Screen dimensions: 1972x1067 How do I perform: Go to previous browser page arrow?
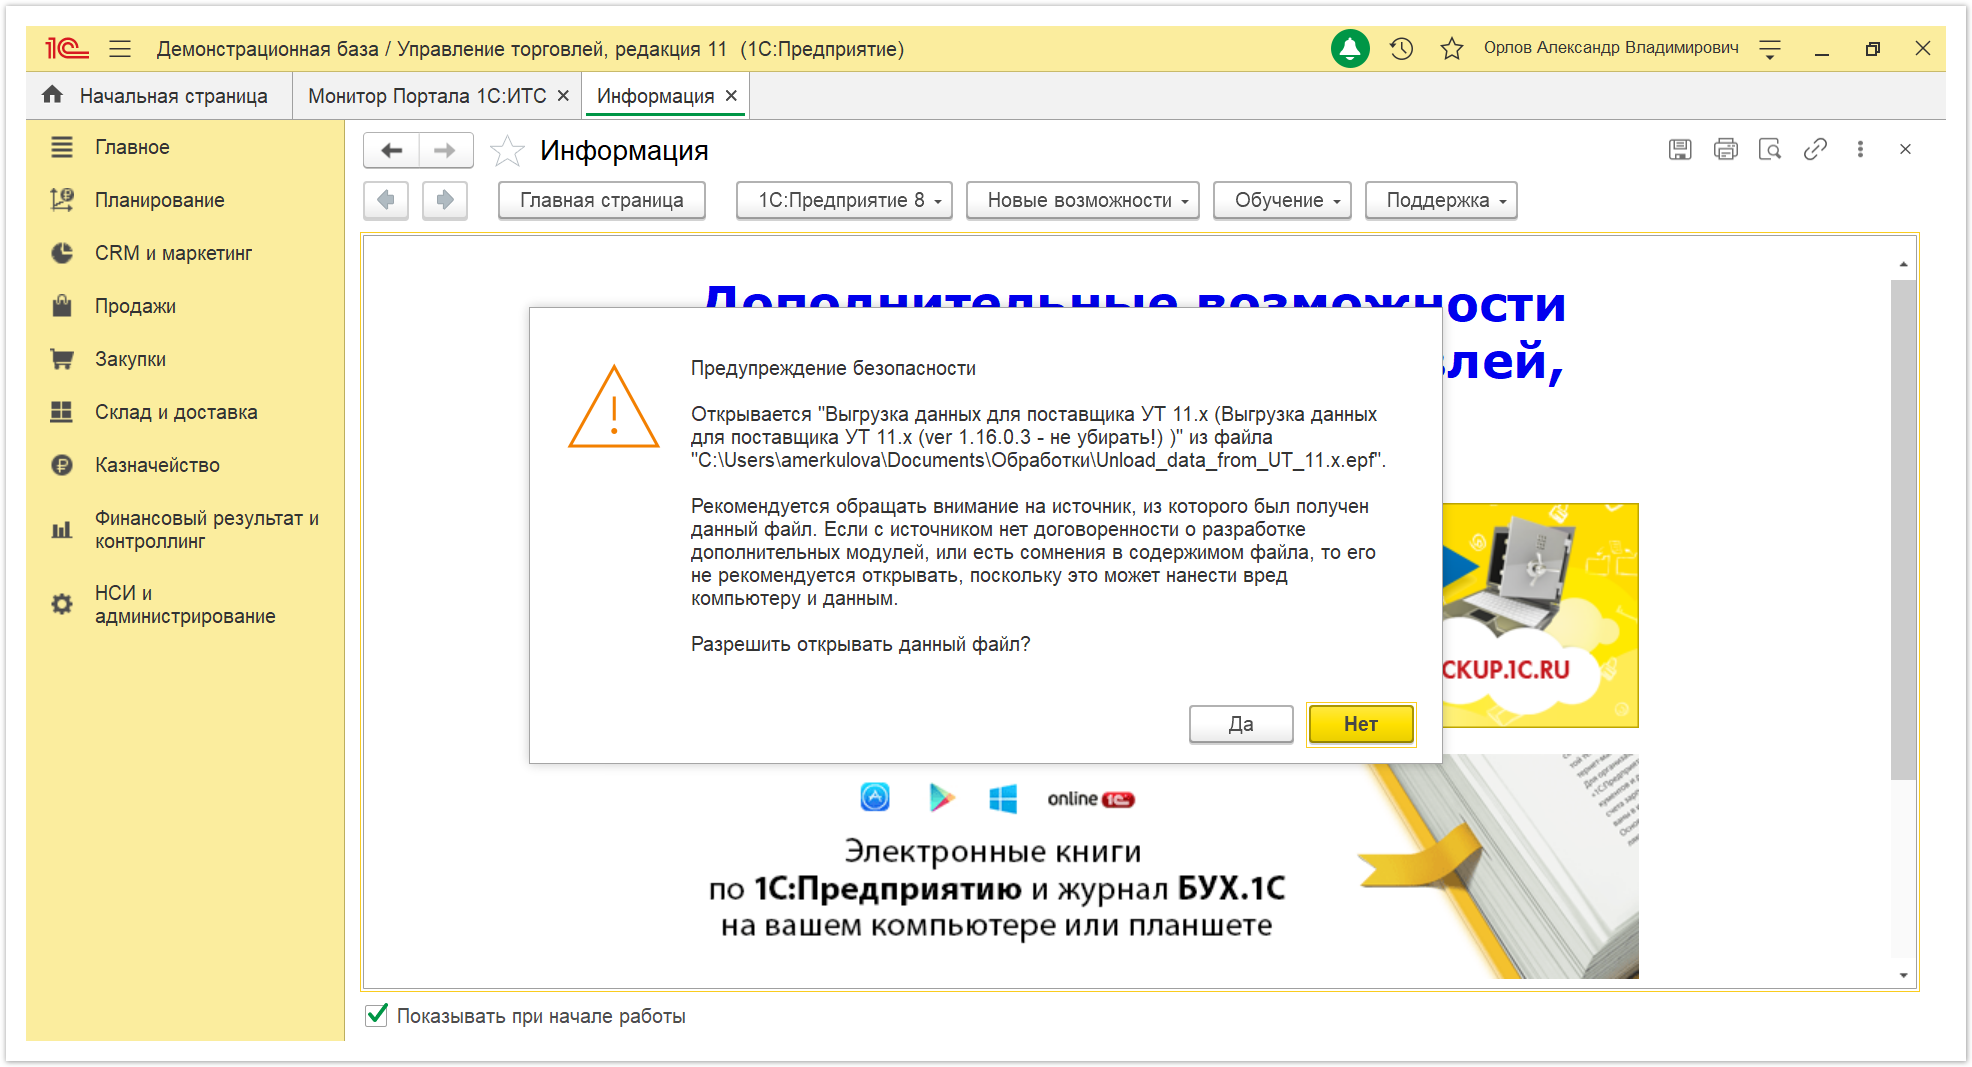(x=386, y=200)
